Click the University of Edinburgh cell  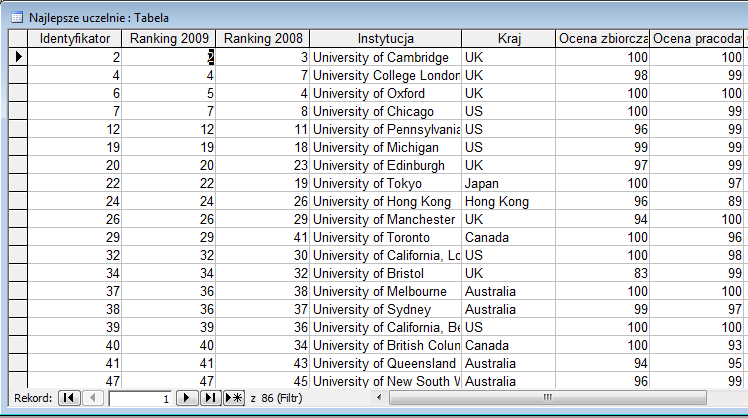coord(385,165)
